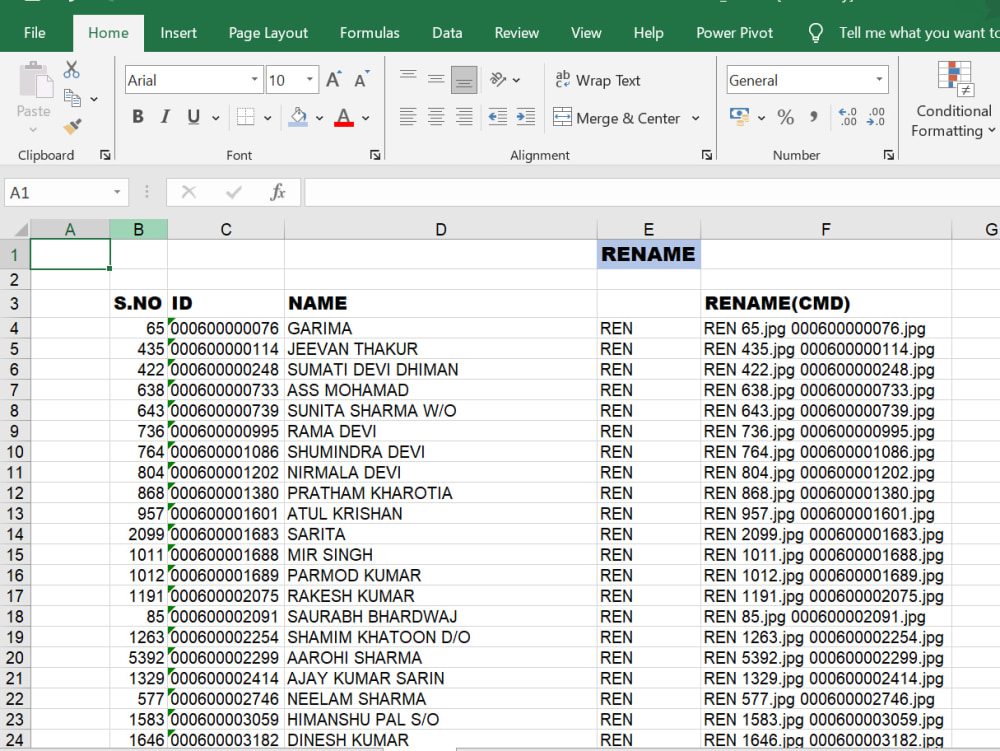
Task: Apply fill color bucket
Action: tap(298, 117)
